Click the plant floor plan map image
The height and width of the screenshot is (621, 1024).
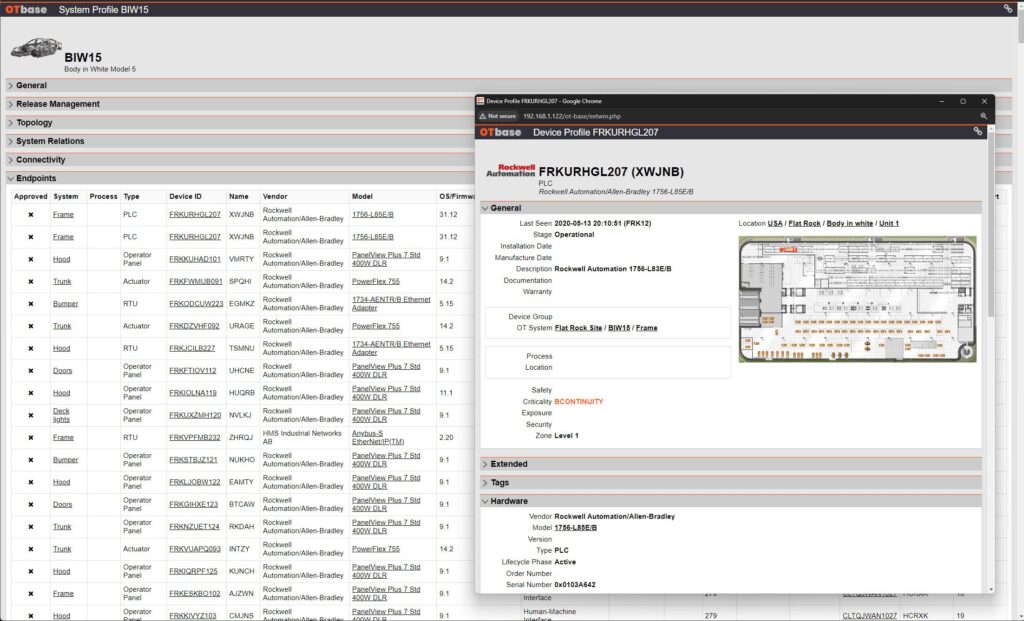(857, 298)
